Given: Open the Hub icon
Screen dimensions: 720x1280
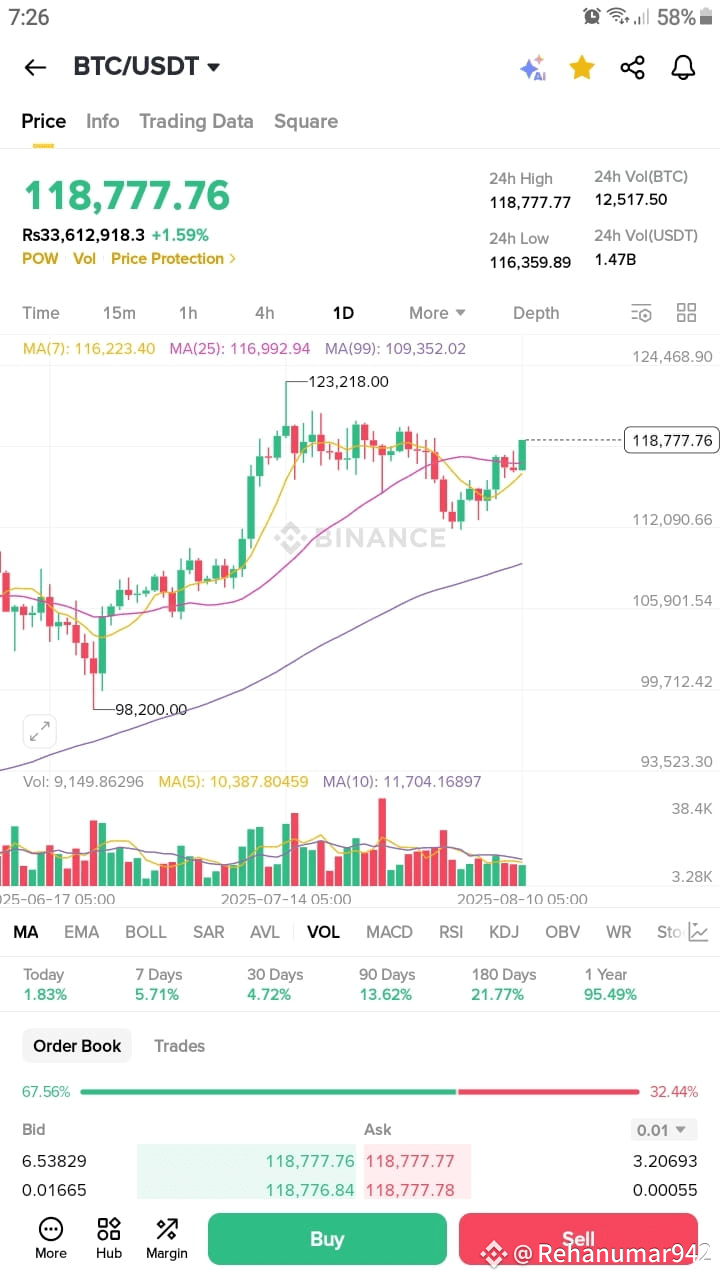Looking at the screenshot, I should tap(109, 1238).
